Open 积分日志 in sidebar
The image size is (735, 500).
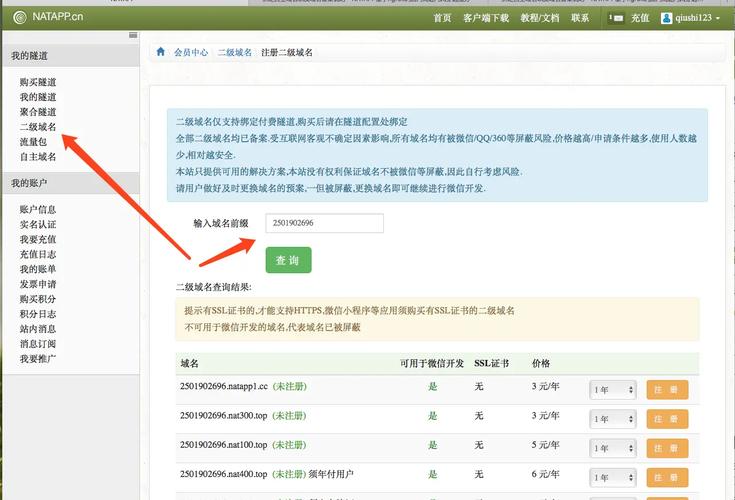[x=38, y=314]
